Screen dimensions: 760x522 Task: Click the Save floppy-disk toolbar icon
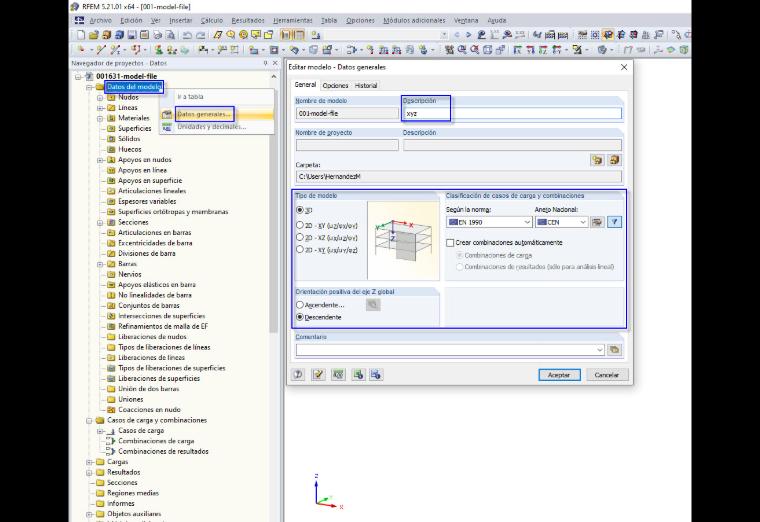tap(131, 35)
